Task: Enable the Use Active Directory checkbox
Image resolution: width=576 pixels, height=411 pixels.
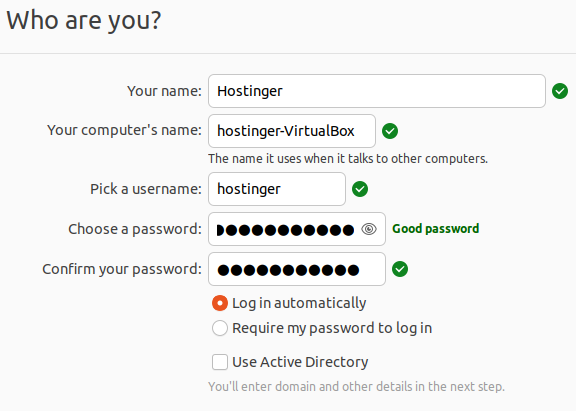Action: tap(220, 362)
